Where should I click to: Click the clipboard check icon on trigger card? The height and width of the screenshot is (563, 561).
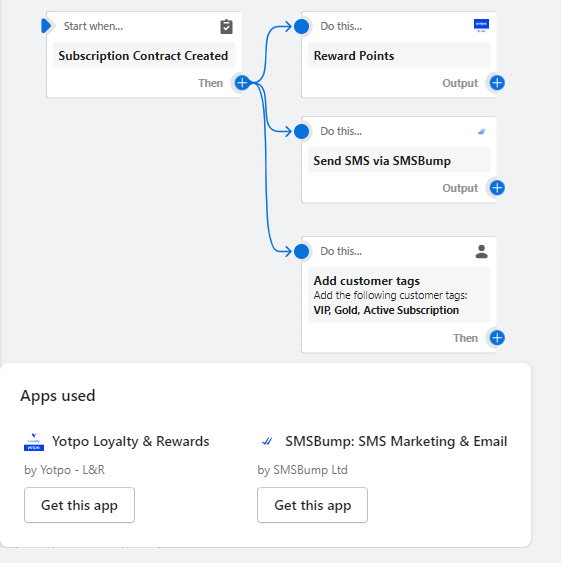pos(226,27)
